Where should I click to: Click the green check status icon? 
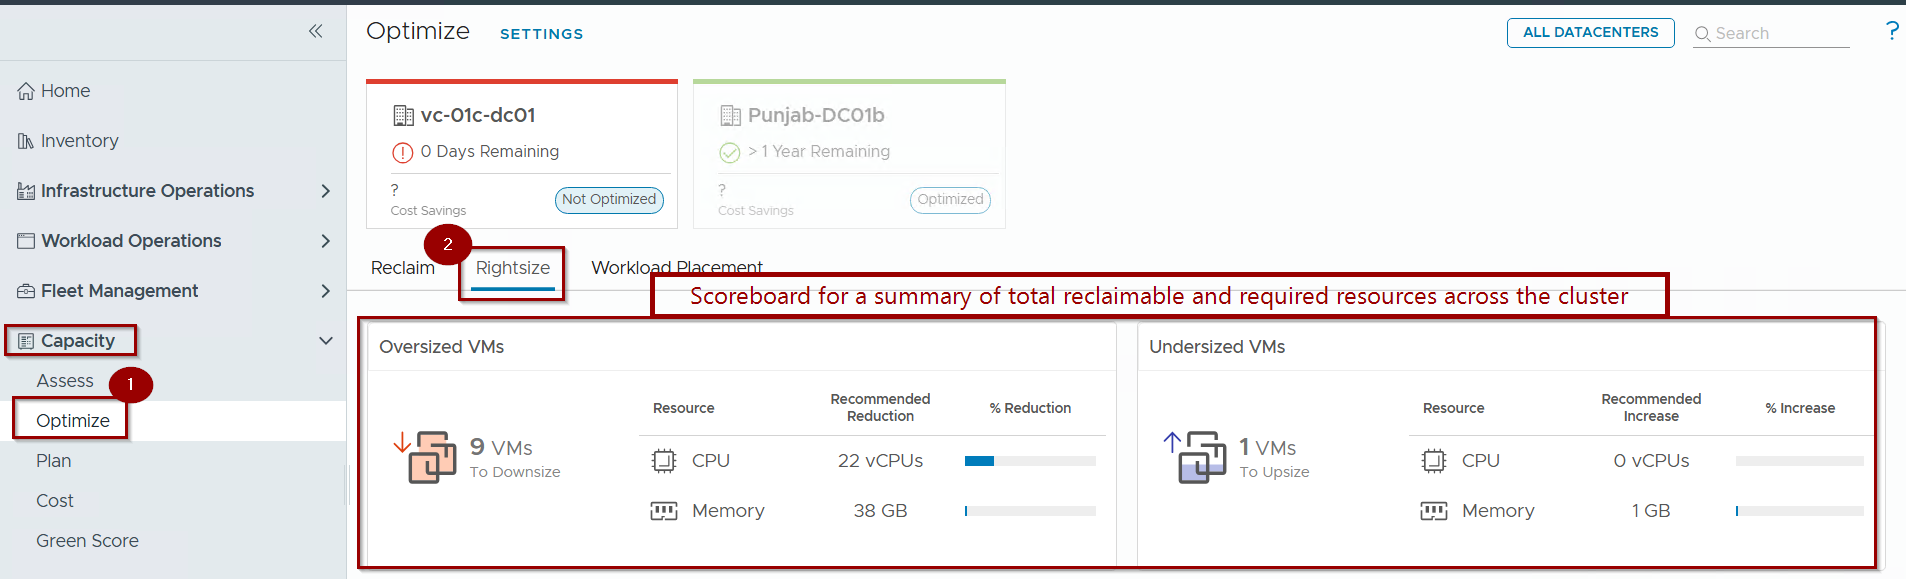click(x=730, y=152)
